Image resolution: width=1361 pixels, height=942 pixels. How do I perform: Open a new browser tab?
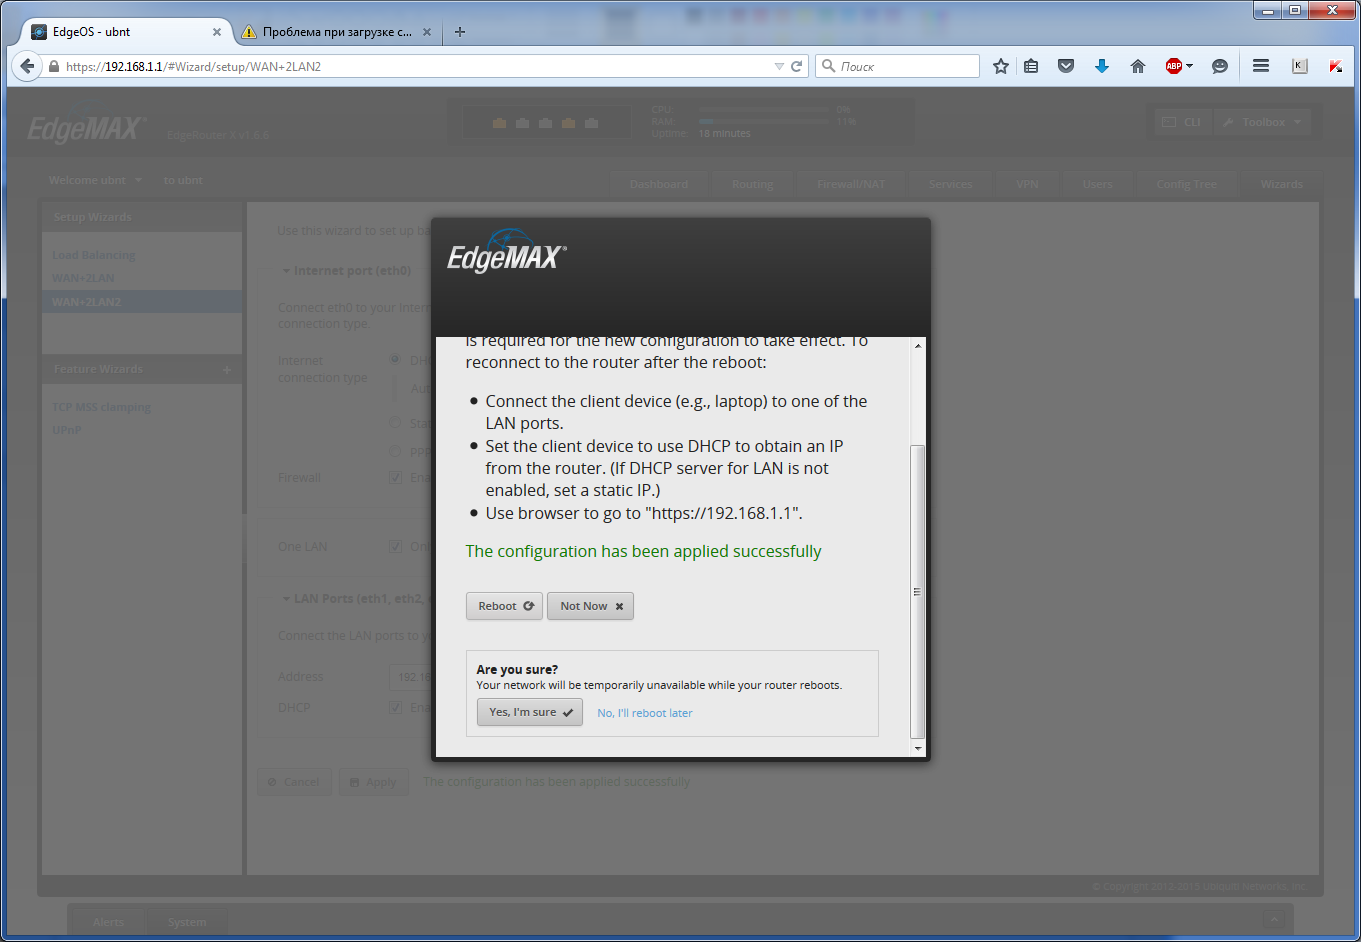pyautogui.click(x=460, y=32)
